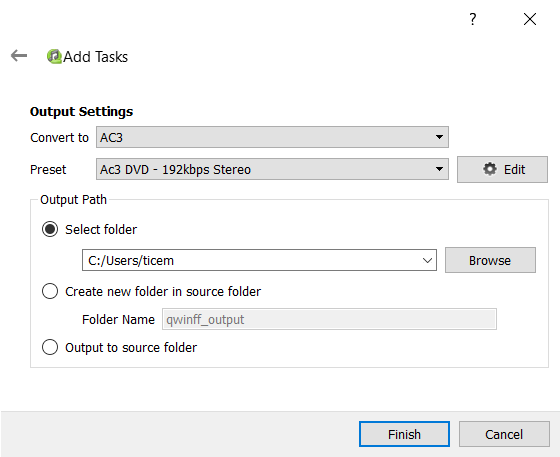The height and width of the screenshot is (457, 560).
Task: Click Finish to add the tasks
Action: click(404, 434)
